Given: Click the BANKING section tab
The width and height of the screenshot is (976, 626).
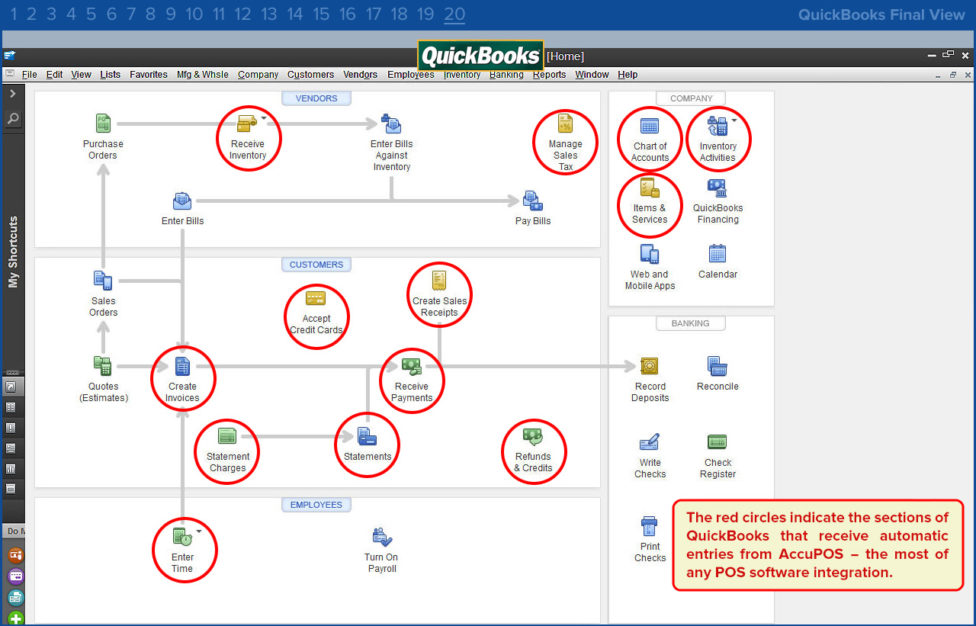Looking at the screenshot, I should 690,324.
